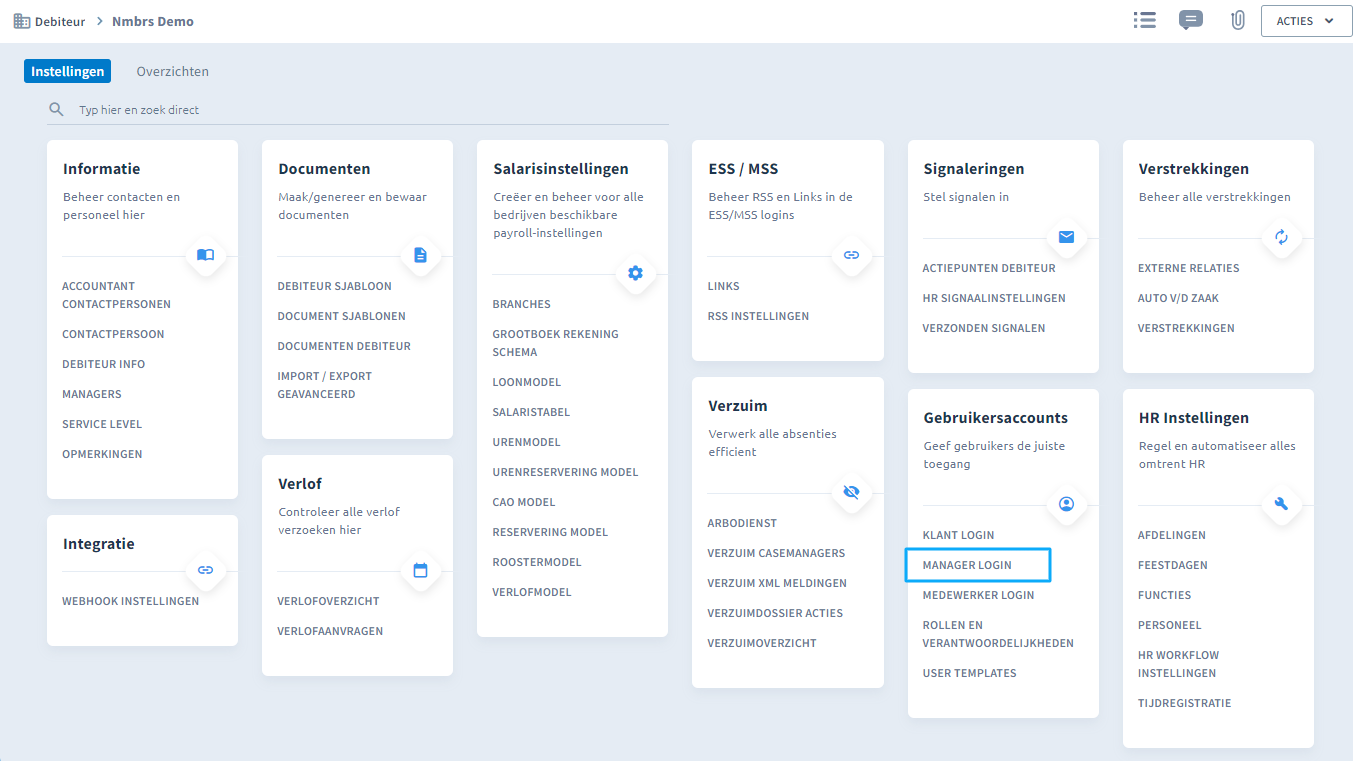This screenshot has height=761, width=1353.
Task: Open Branches under Salarisinstellingen
Action: [x=521, y=304]
